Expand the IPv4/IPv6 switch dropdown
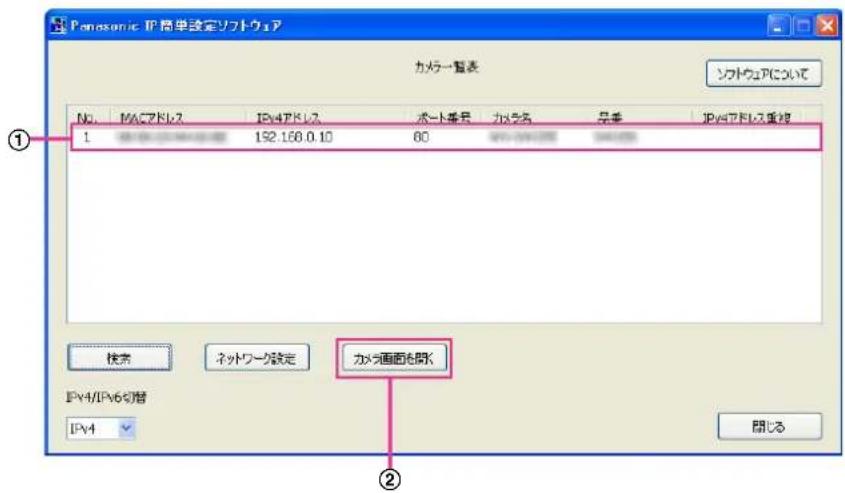This screenshot has width=845, height=493. pyautogui.click(x=127, y=429)
